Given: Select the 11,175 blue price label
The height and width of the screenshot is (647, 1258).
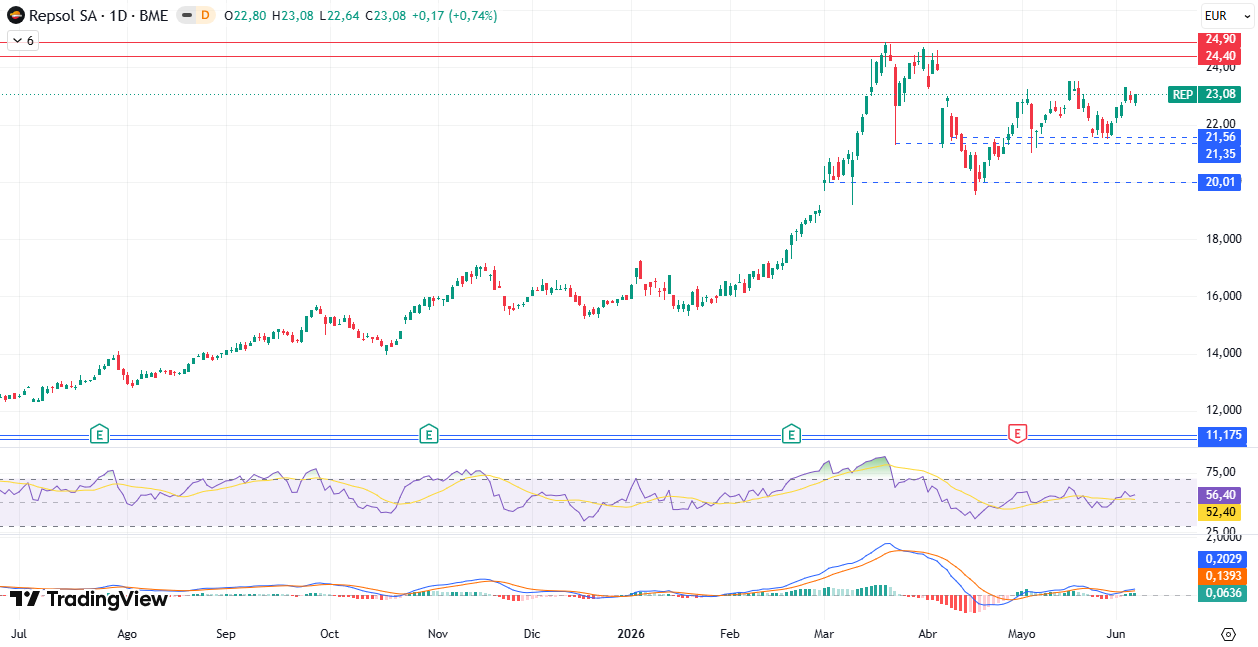Looking at the screenshot, I should point(1223,435).
